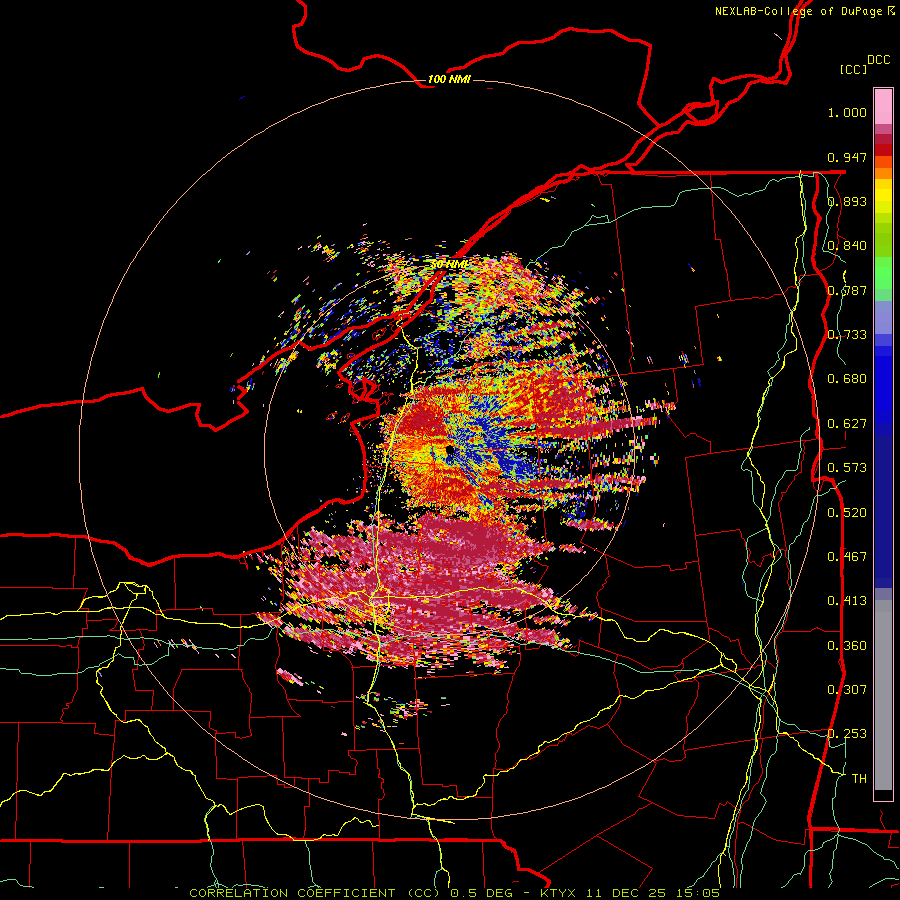Click the 0.520 scale value

847,513
